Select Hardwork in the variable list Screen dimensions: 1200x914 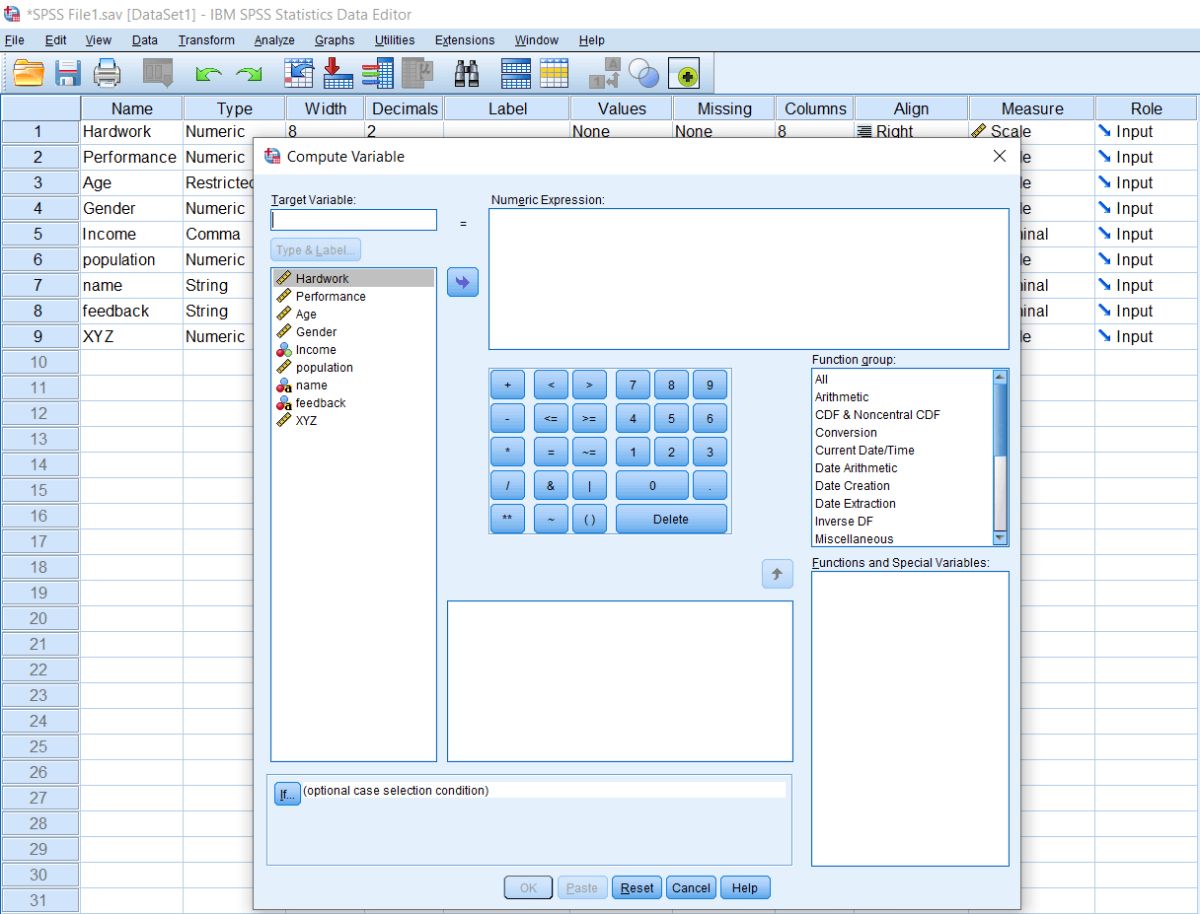coord(354,278)
